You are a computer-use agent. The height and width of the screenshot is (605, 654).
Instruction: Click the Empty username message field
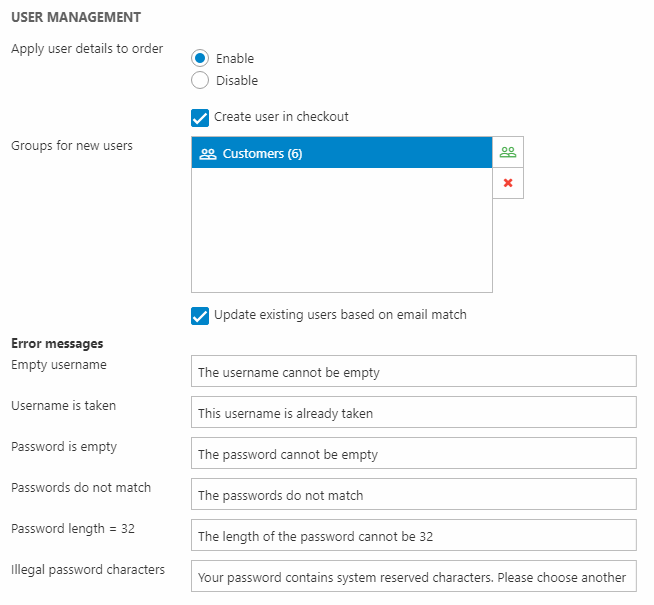point(413,372)
